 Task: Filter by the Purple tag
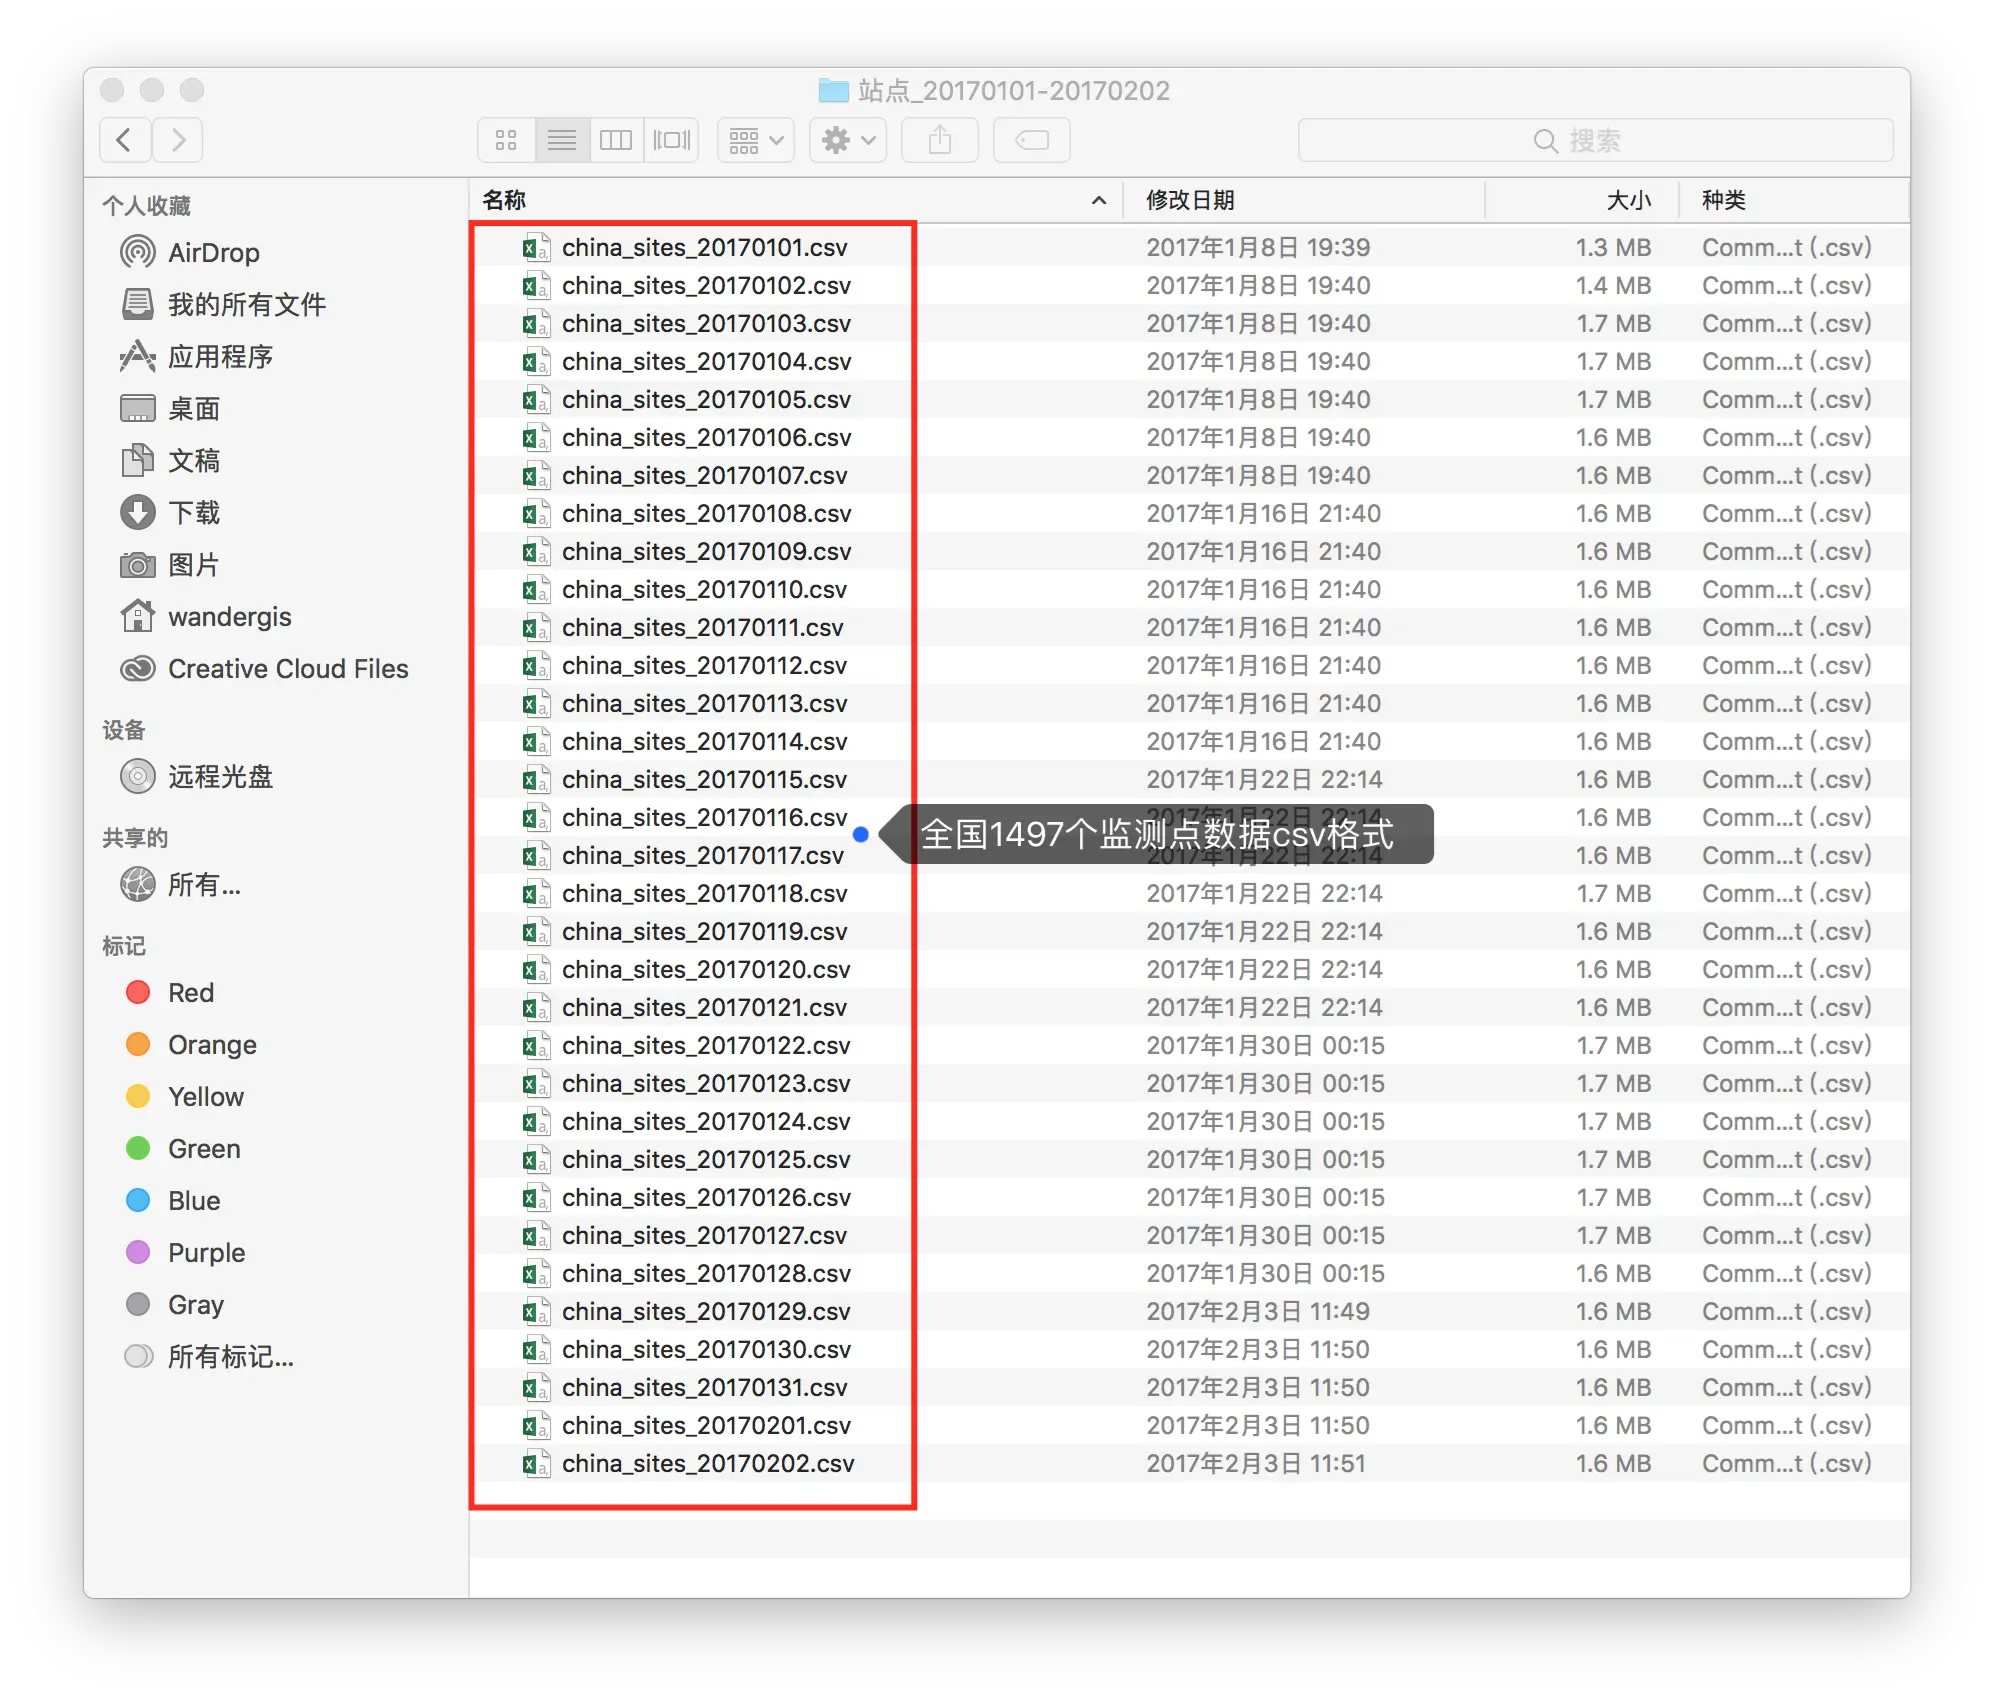click(x=206, y=1252)
